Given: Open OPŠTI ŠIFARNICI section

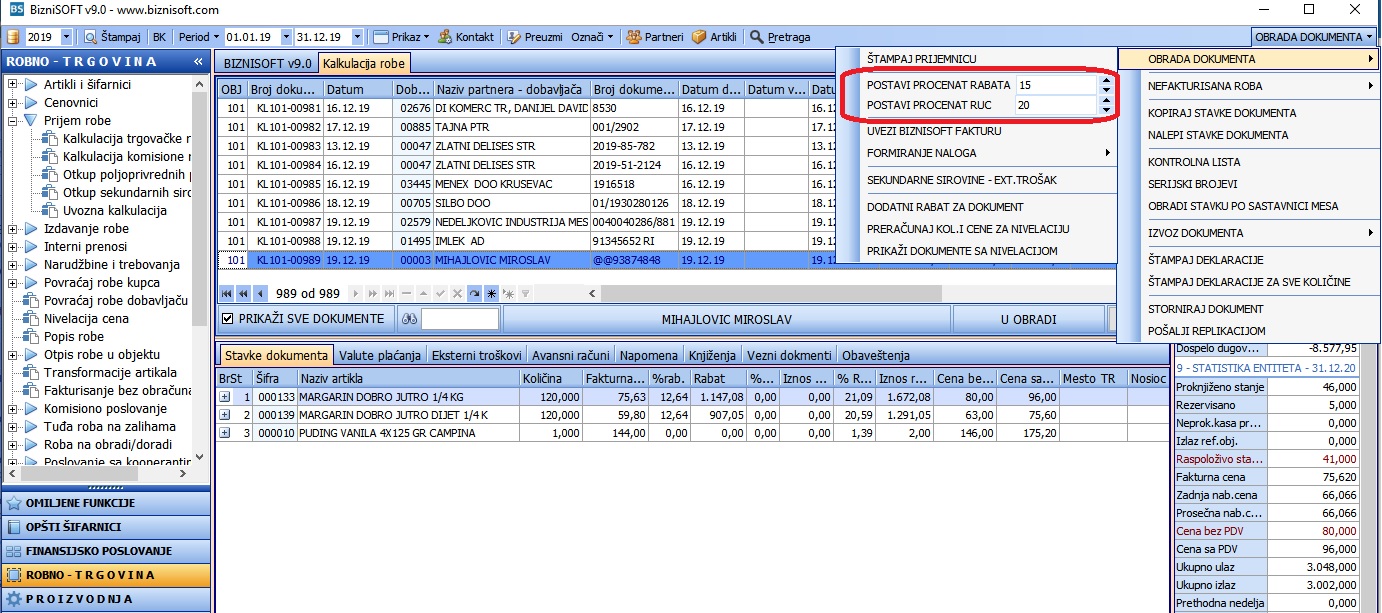Looking at the screenshot, I should [x=105, y=527].
